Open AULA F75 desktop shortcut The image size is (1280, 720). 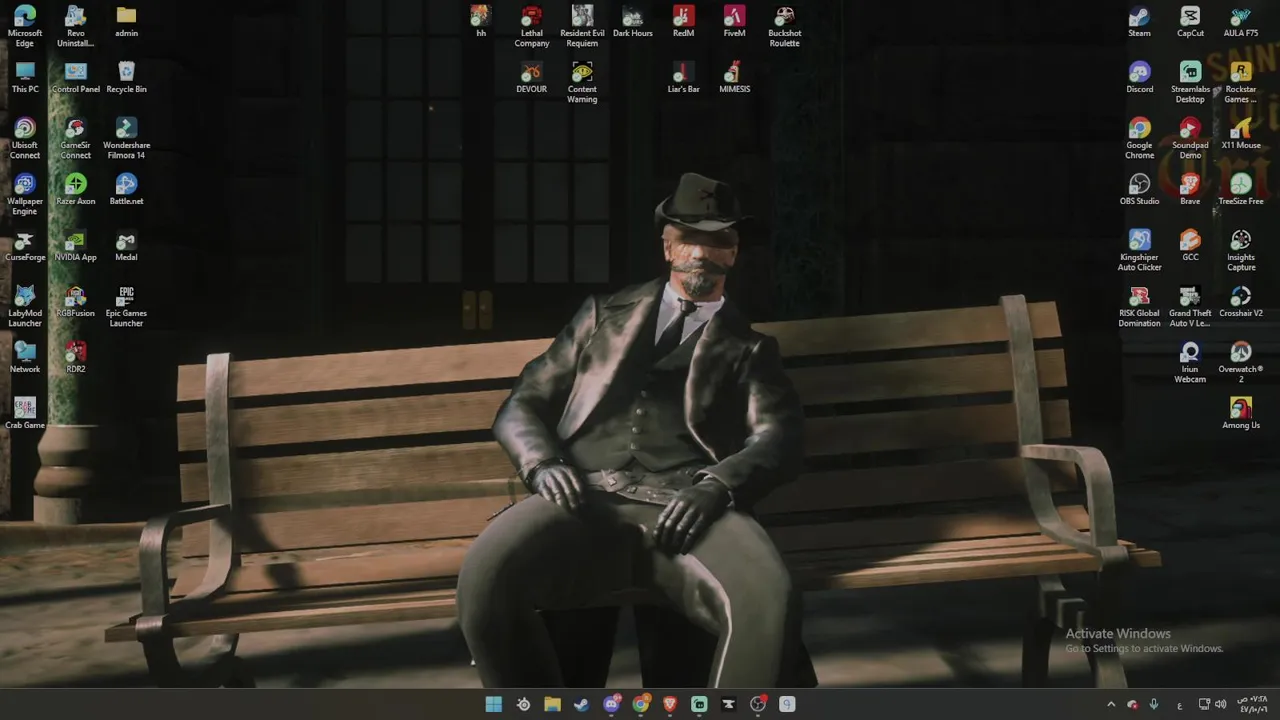coord(1241,21)
